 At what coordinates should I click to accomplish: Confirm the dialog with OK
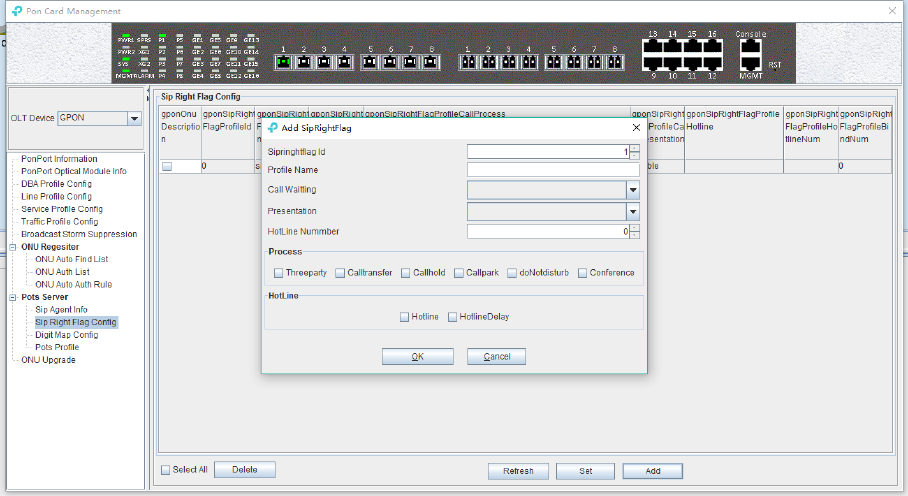coord(418,357)
